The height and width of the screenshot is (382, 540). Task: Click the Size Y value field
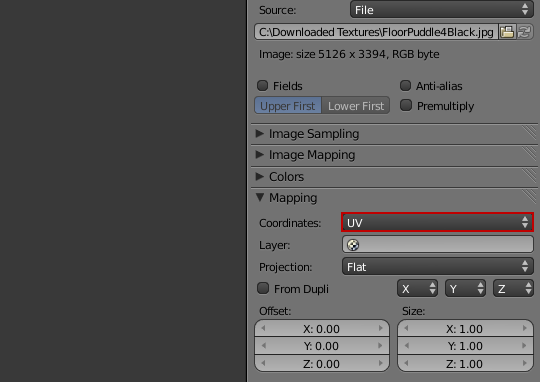point(465,346)
